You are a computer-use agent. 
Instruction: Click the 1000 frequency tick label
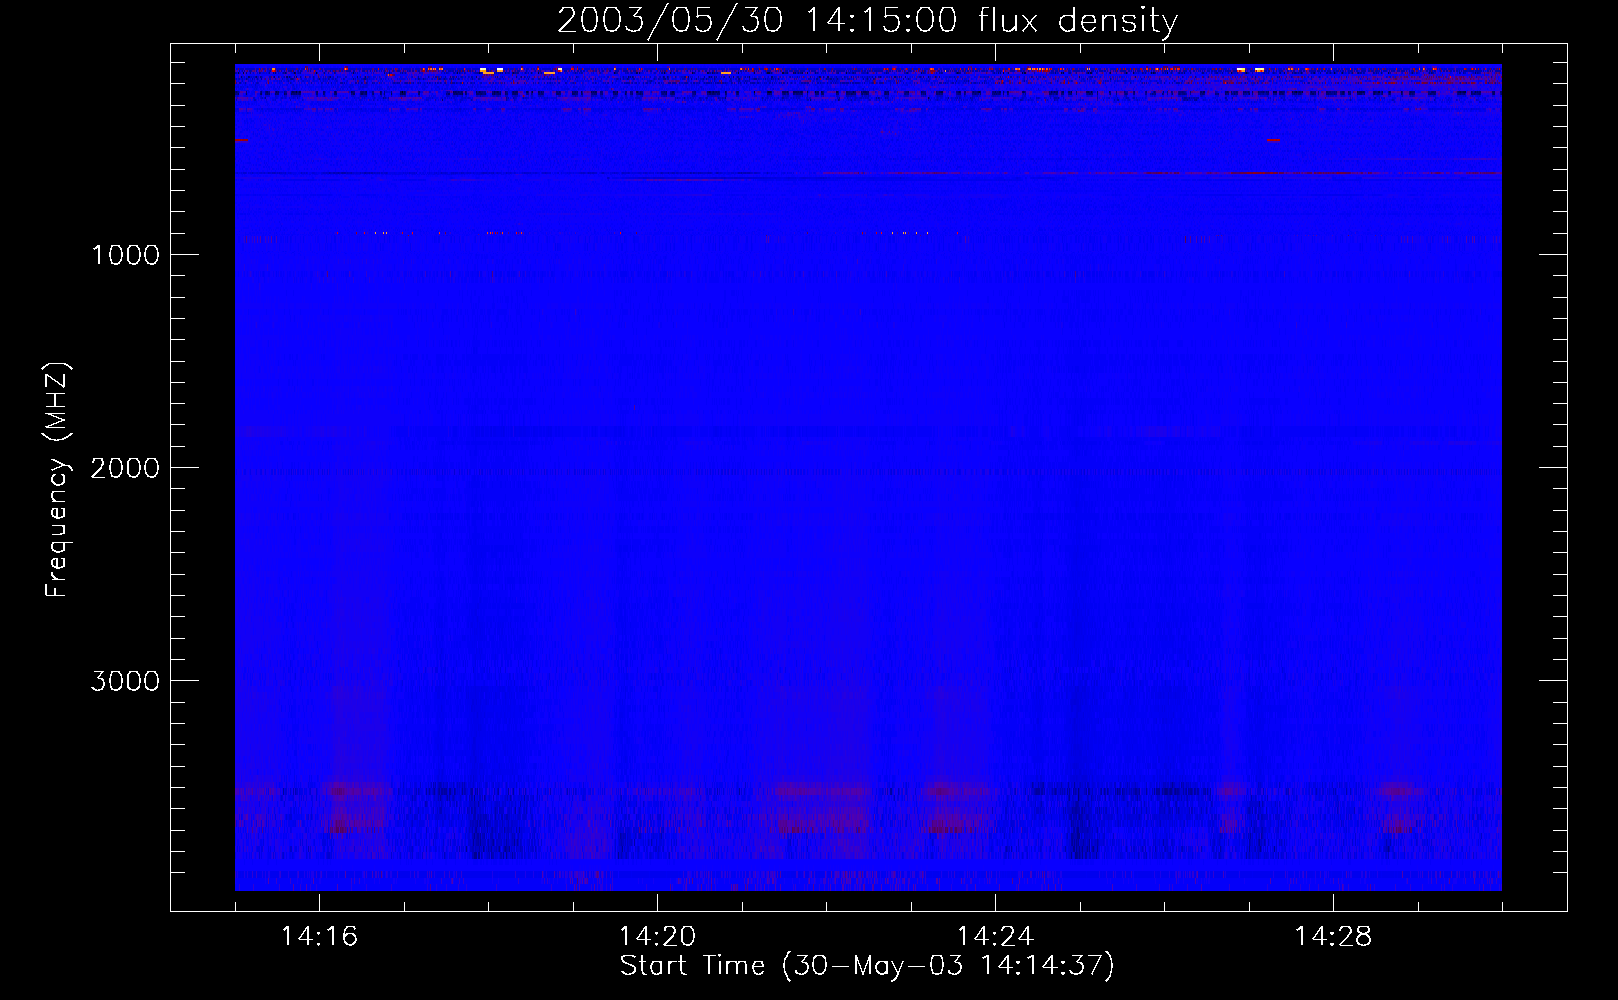[125, 255]
